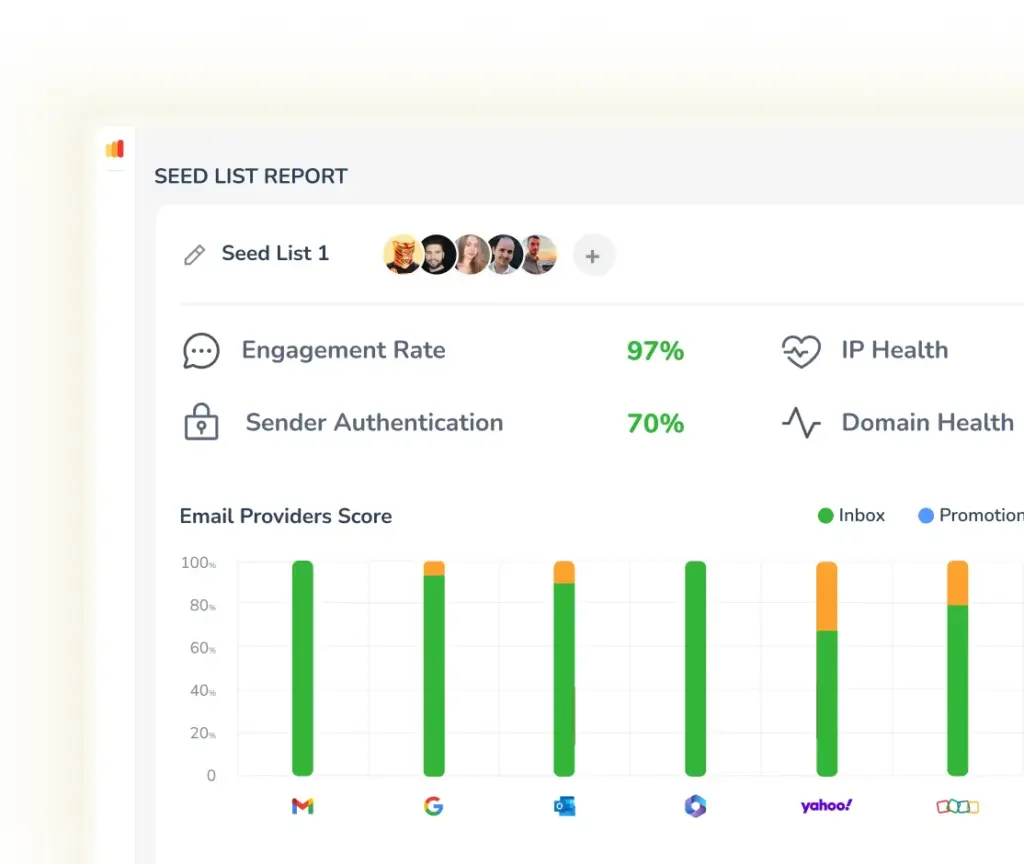The width and height of the screenshot is (1024, 864).
Task: Select the tiger avatar in Seed List 1
Action: 402,255
